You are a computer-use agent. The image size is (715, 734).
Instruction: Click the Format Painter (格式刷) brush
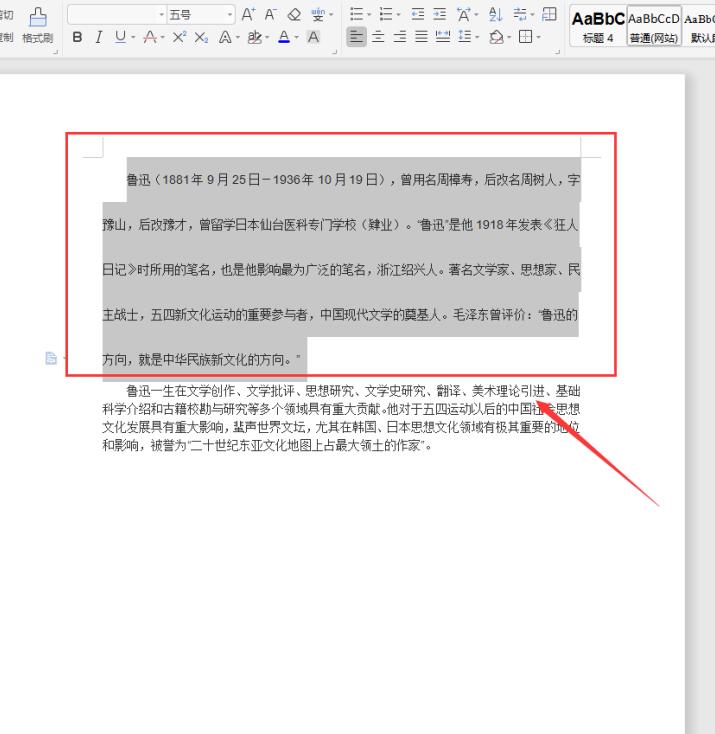pyautogui.click(x=38, y=24)
